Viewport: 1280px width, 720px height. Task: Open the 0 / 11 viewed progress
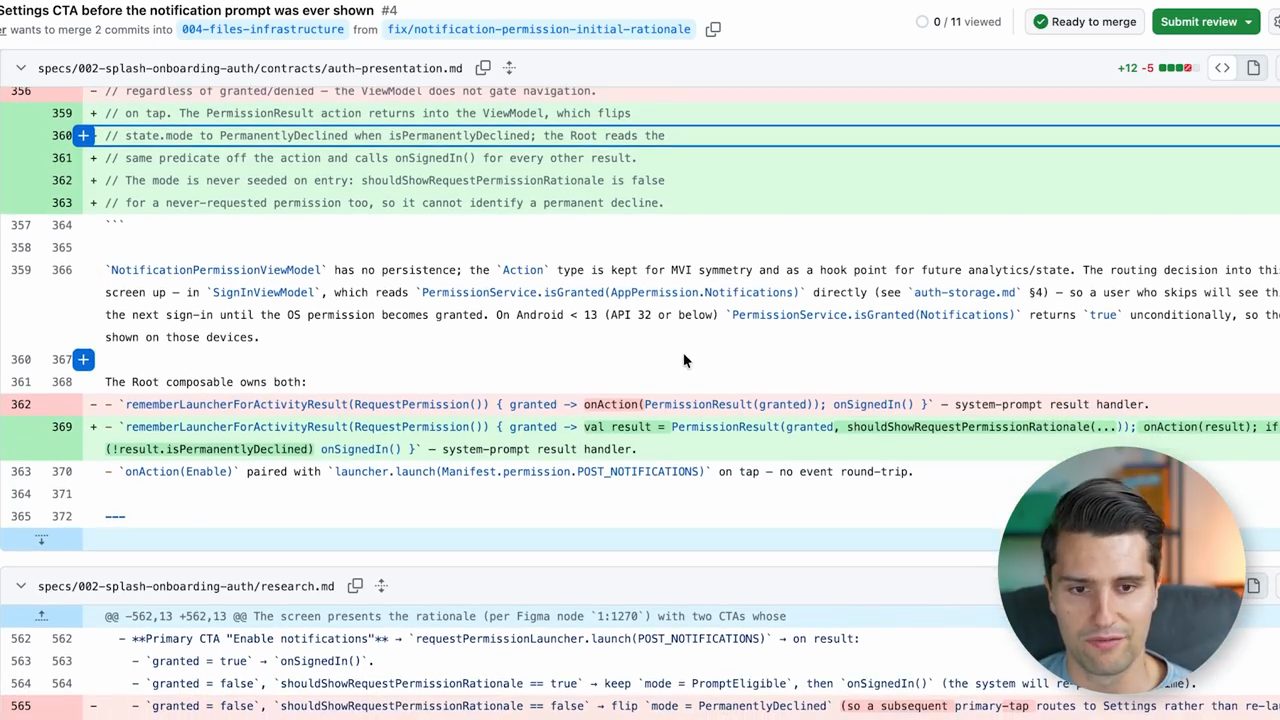[958, 22]
